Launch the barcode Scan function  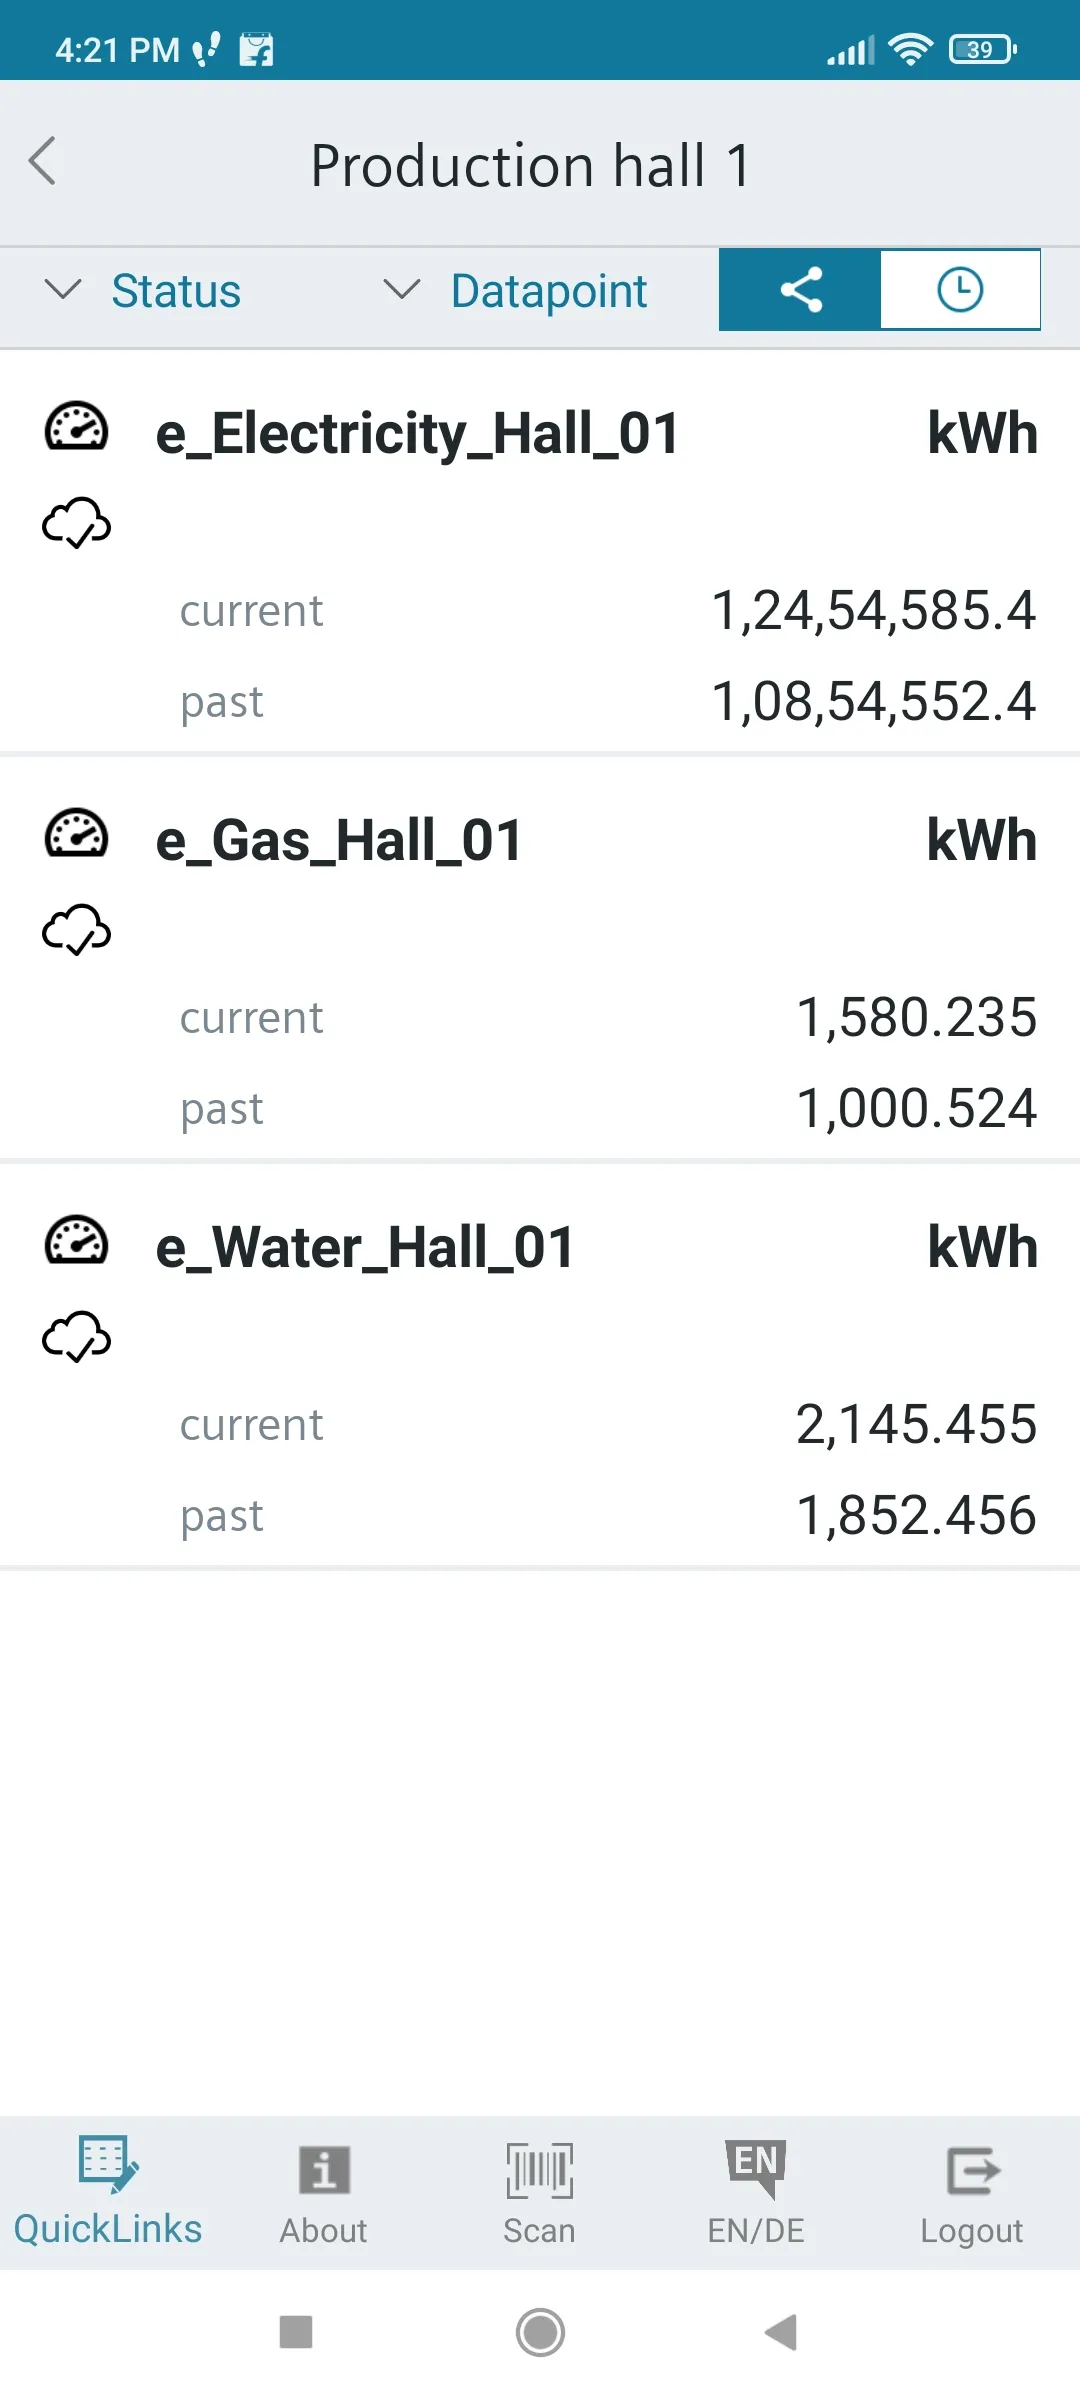540,2192
